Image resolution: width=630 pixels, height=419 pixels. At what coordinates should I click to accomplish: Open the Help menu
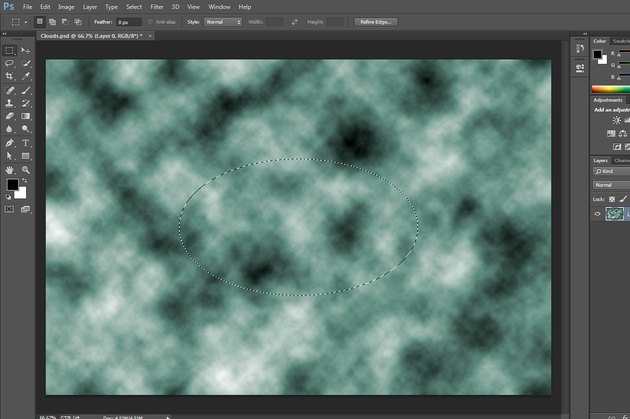pyautogui.click(x=245, y=7)
